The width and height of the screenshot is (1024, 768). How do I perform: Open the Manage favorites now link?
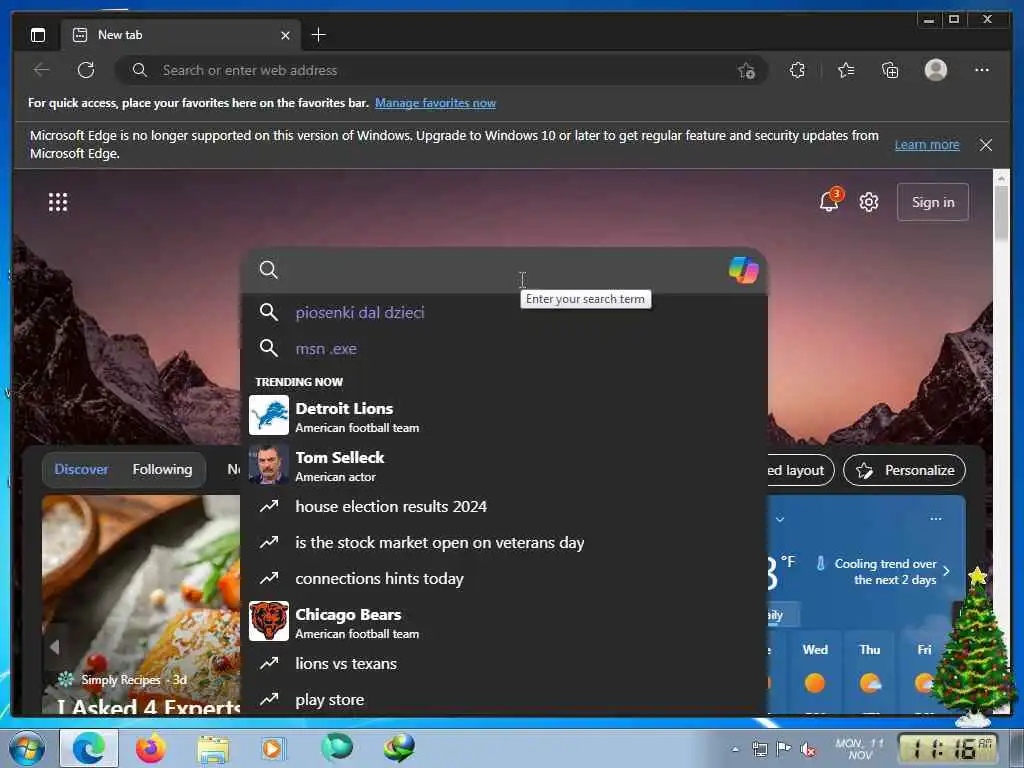coord(436,103)
